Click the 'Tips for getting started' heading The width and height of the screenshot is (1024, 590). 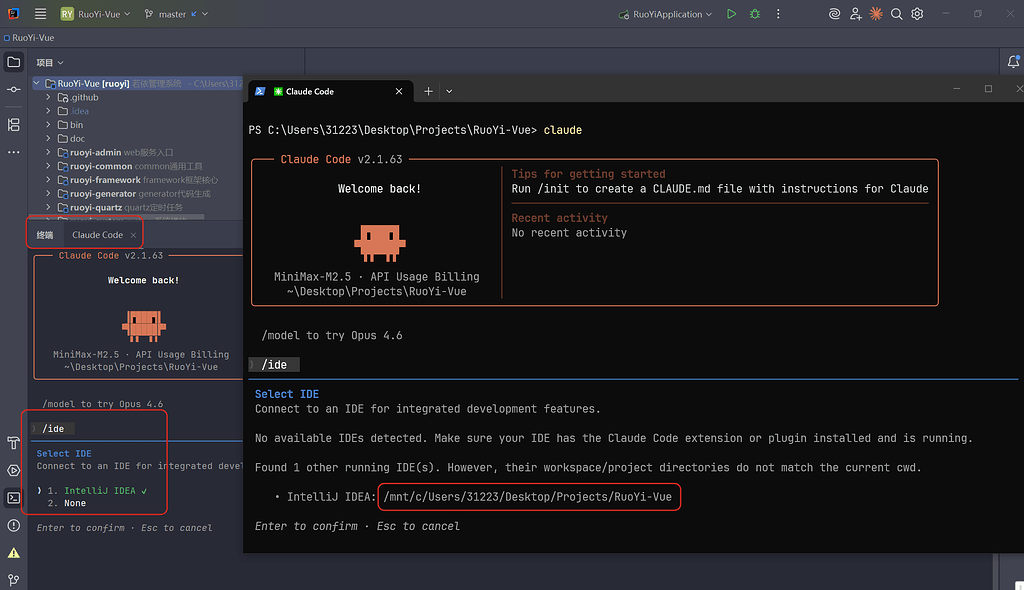coord(588,174)
